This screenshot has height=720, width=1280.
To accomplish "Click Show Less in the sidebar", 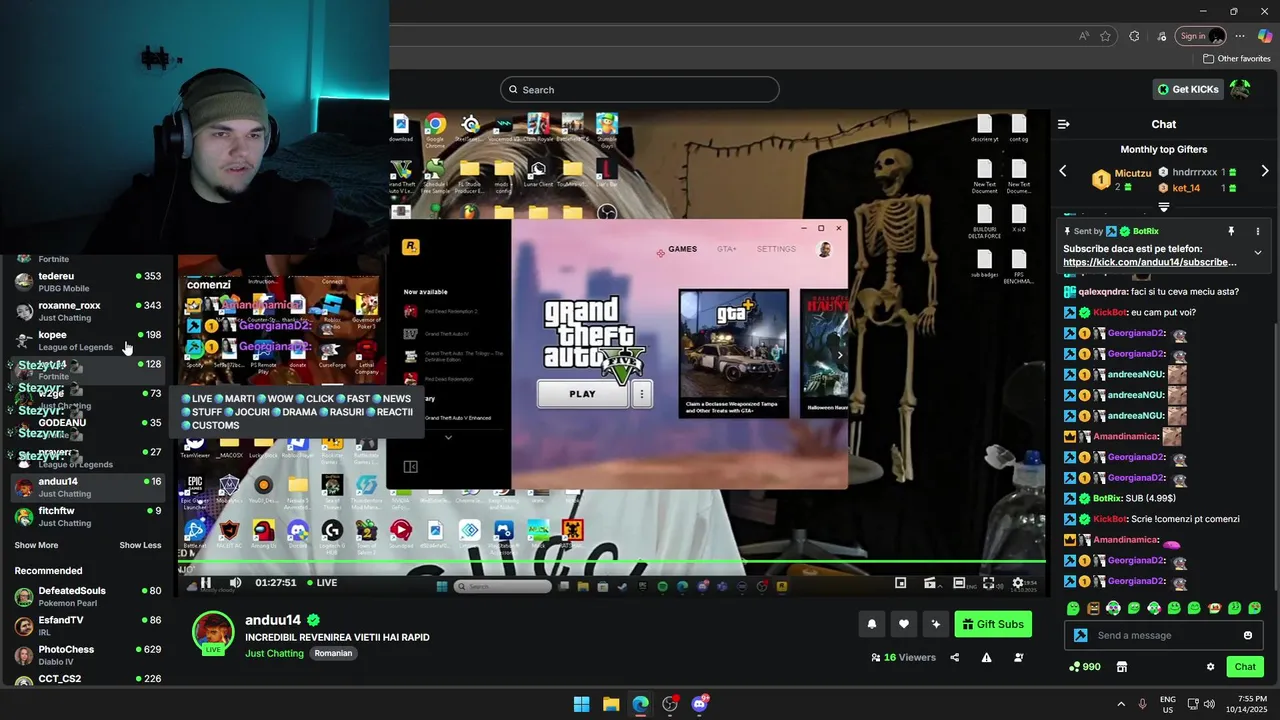I will 140,545.
